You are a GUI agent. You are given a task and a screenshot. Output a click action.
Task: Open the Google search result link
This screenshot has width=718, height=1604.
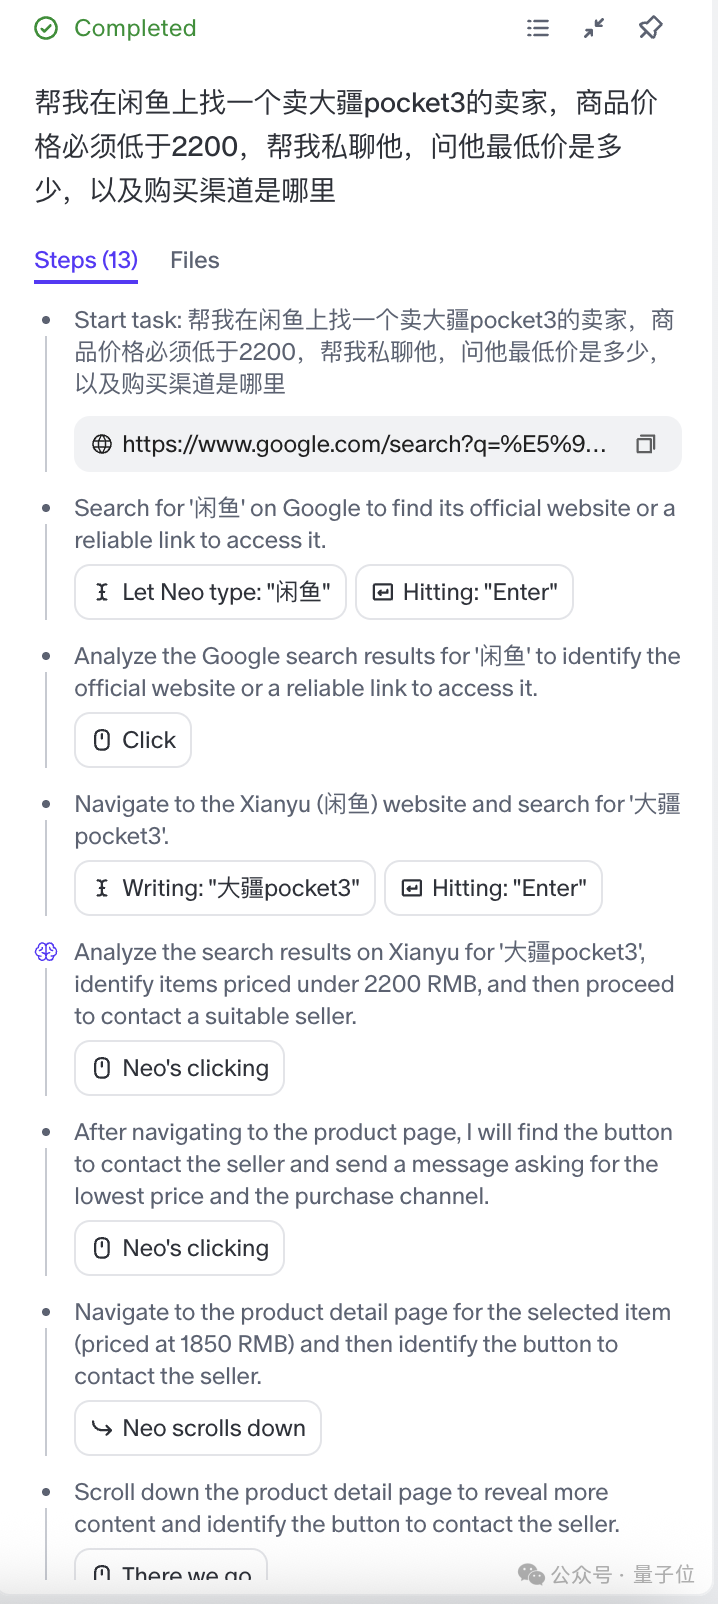point(360,443)
